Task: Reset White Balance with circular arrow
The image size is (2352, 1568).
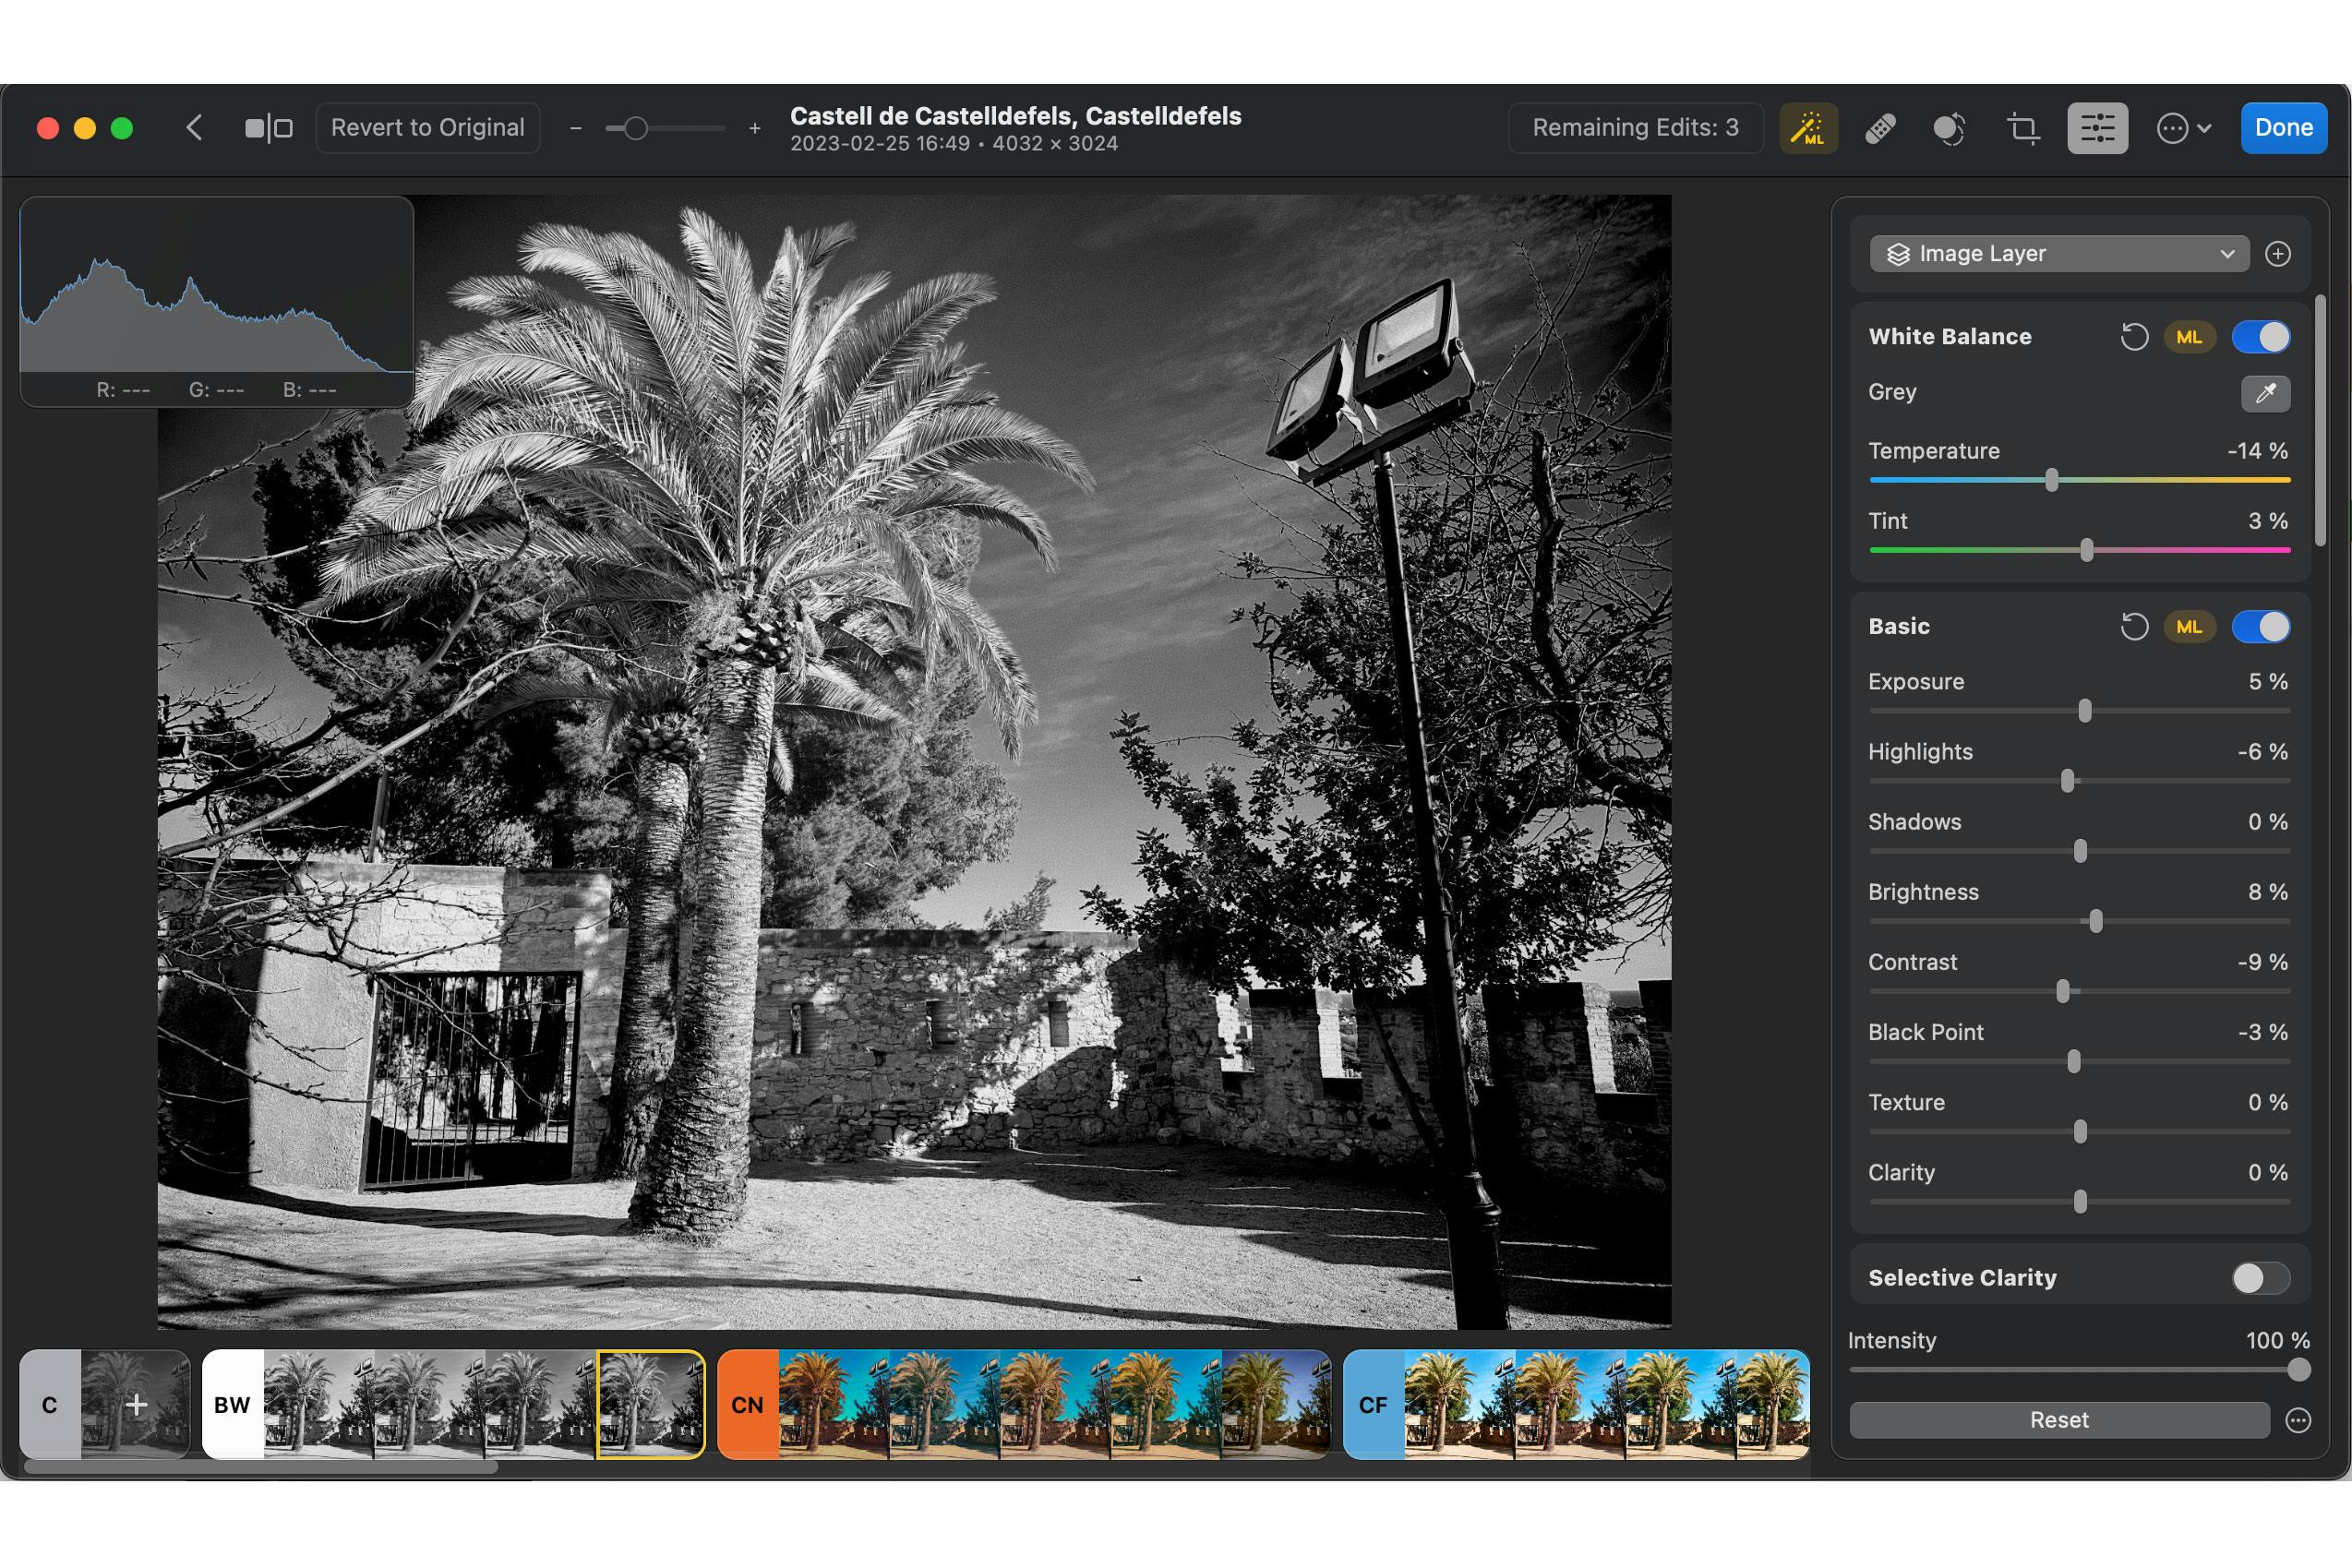Action: (x=2134, y=337)
